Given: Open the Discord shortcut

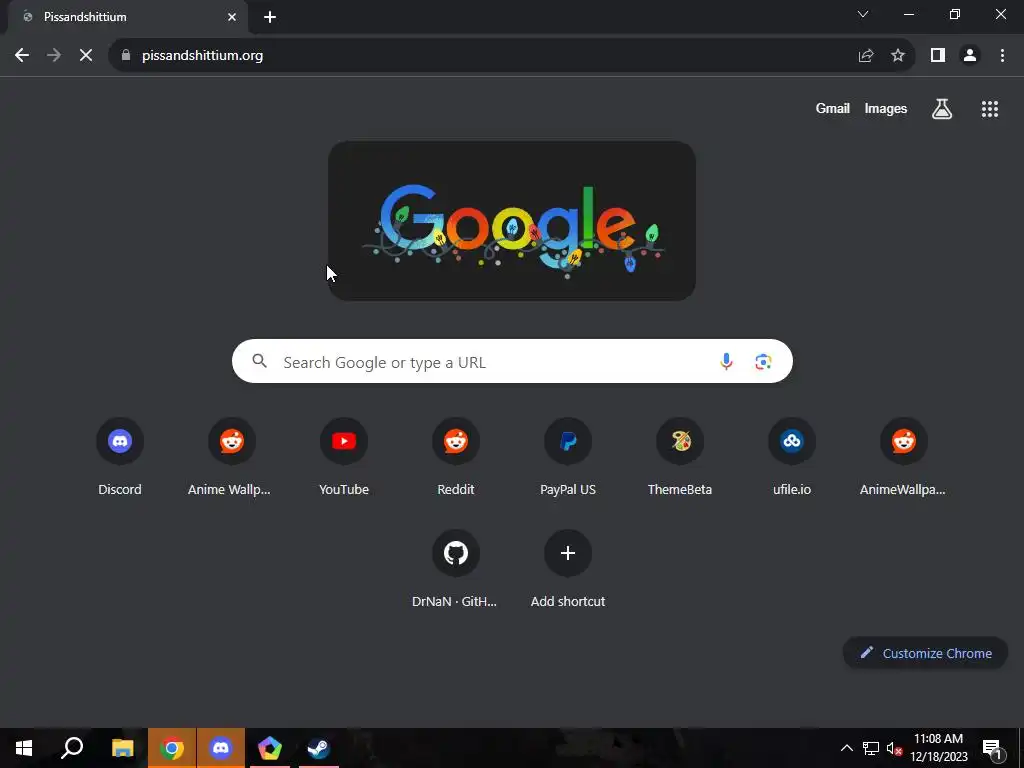Looking at the screenshot, I should [x=120, y=457].
